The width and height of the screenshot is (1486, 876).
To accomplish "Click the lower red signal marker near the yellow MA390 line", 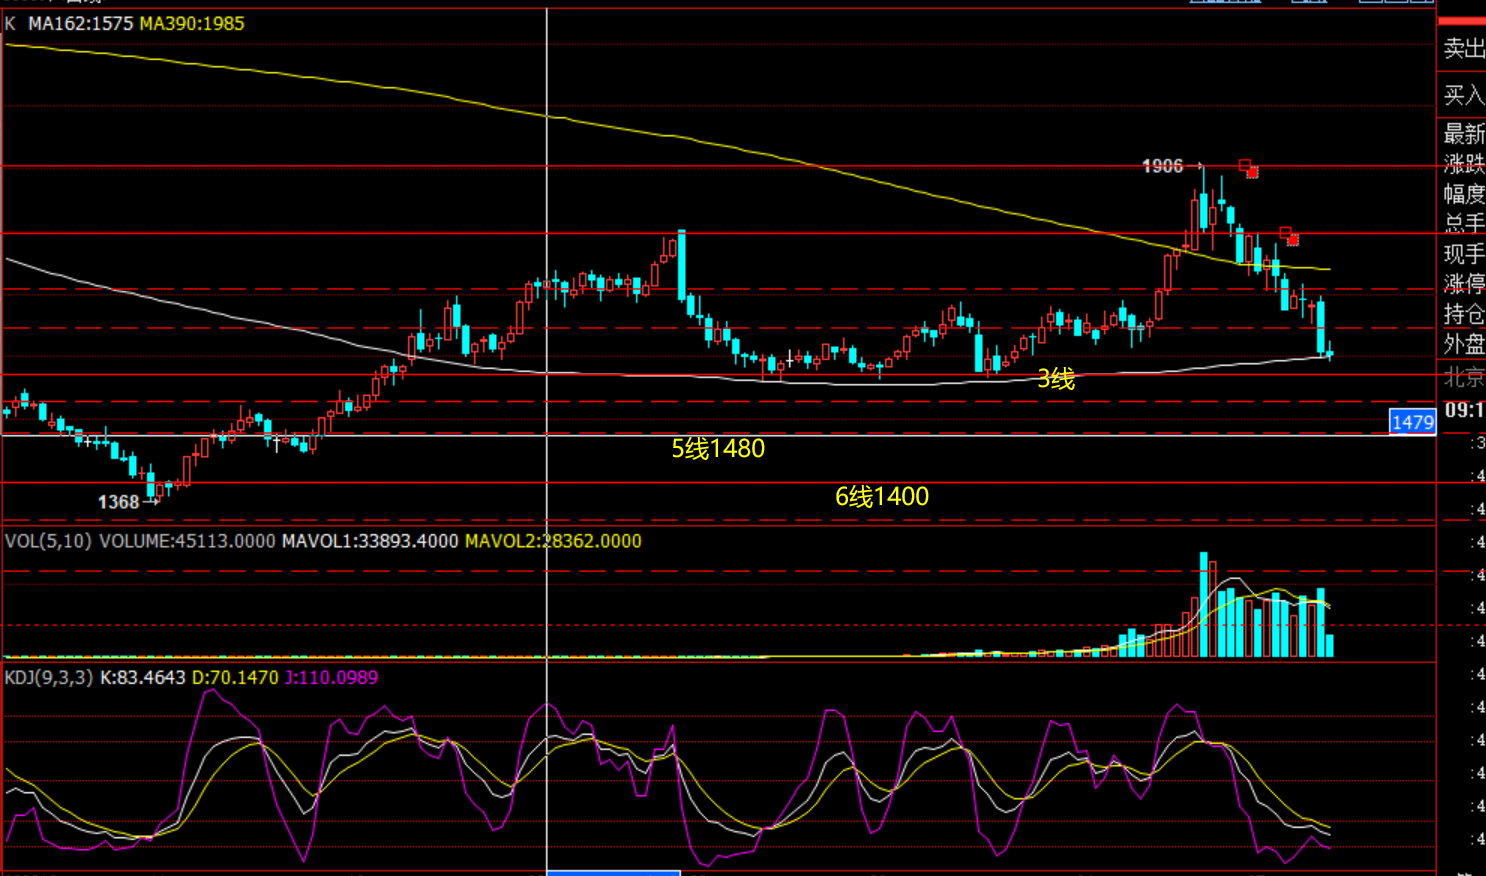I will tap(1290, 236).
